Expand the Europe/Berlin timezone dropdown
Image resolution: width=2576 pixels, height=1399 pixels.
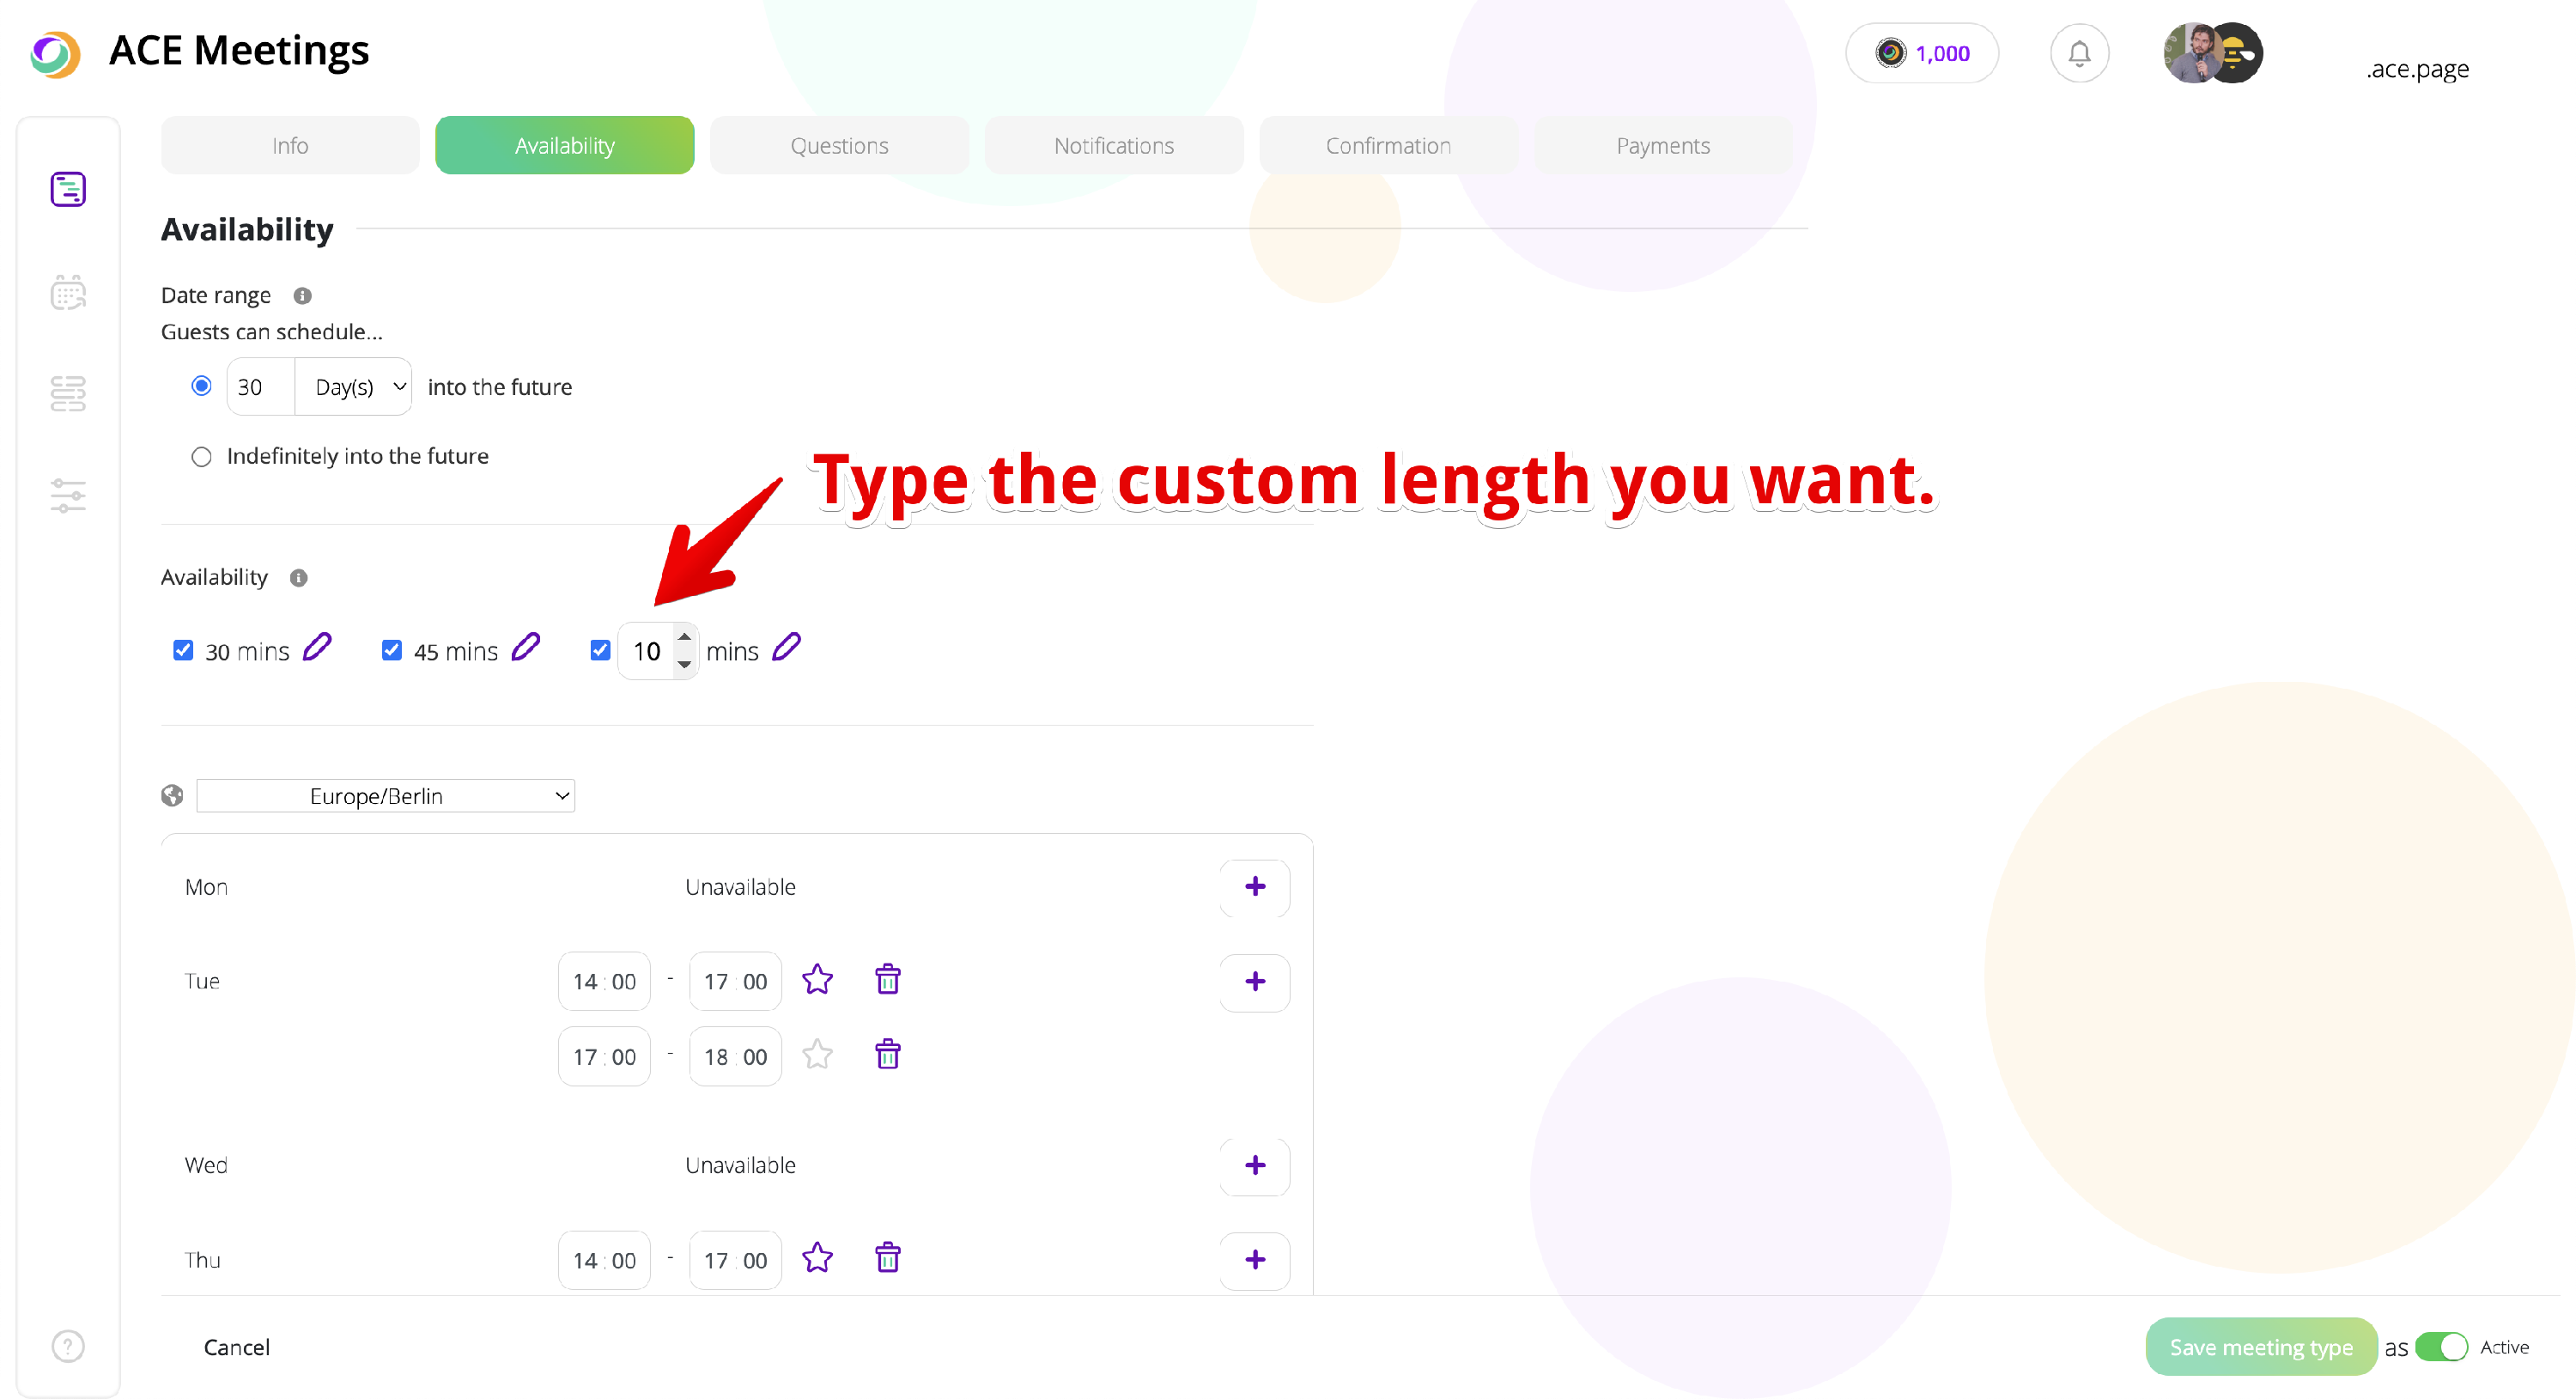pos(386,796)
